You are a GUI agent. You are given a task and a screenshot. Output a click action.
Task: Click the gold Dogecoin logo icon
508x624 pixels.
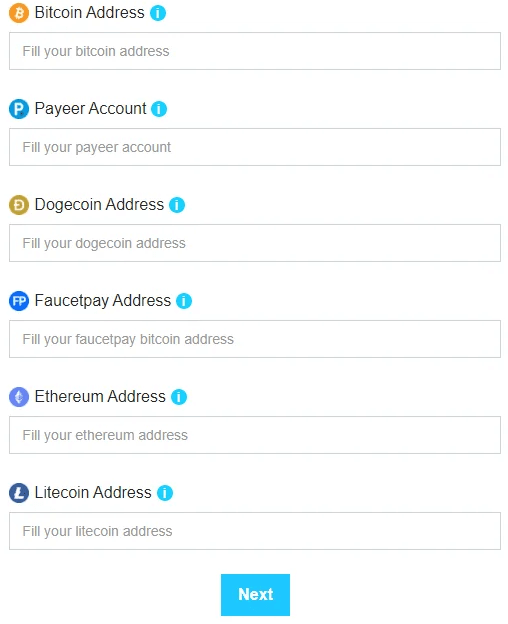(19, 205)
